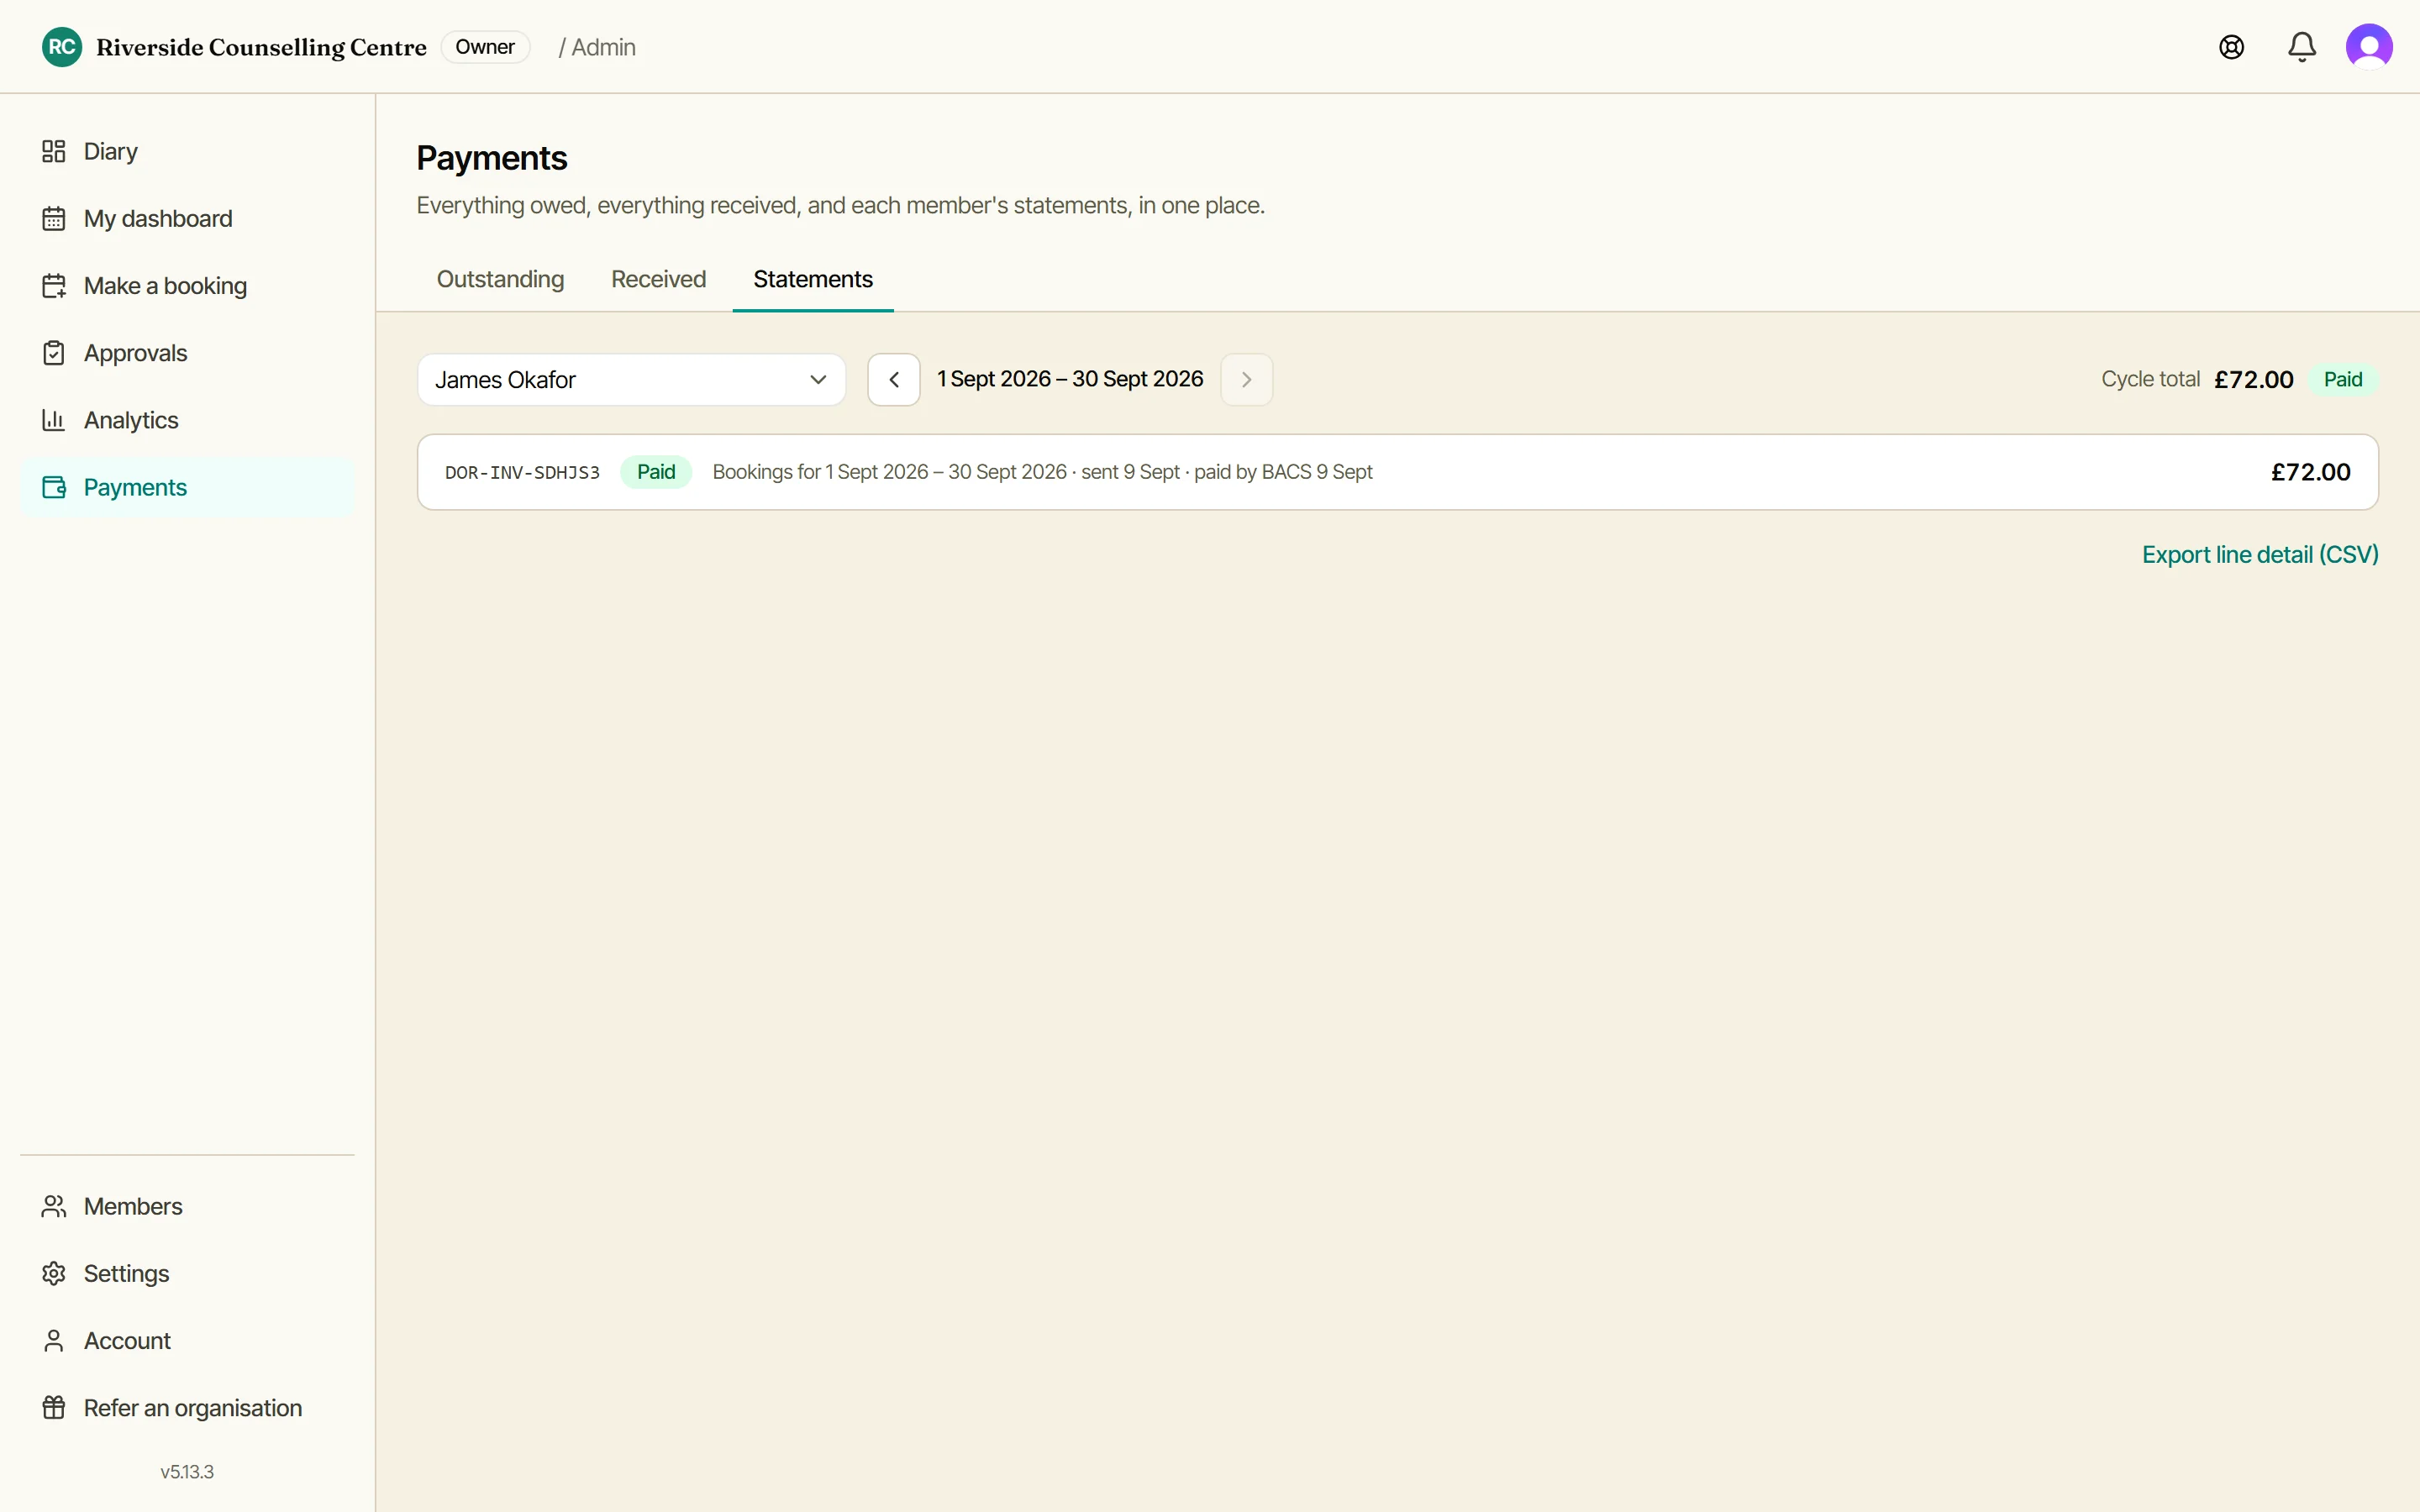Image resolution: width=2420 pixels, height=1512 pixels.
Task: Switch to the Received tab
Action: 658,279
